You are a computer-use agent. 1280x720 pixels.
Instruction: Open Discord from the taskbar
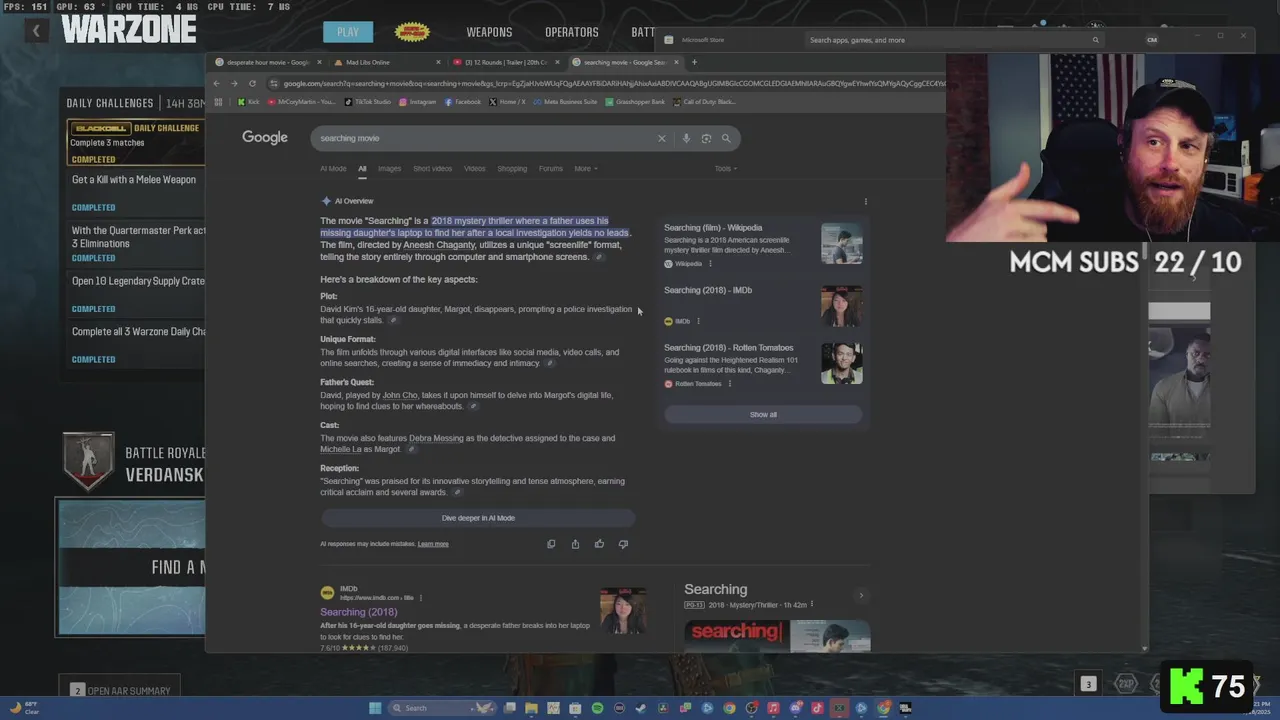[x=795, y=708]
